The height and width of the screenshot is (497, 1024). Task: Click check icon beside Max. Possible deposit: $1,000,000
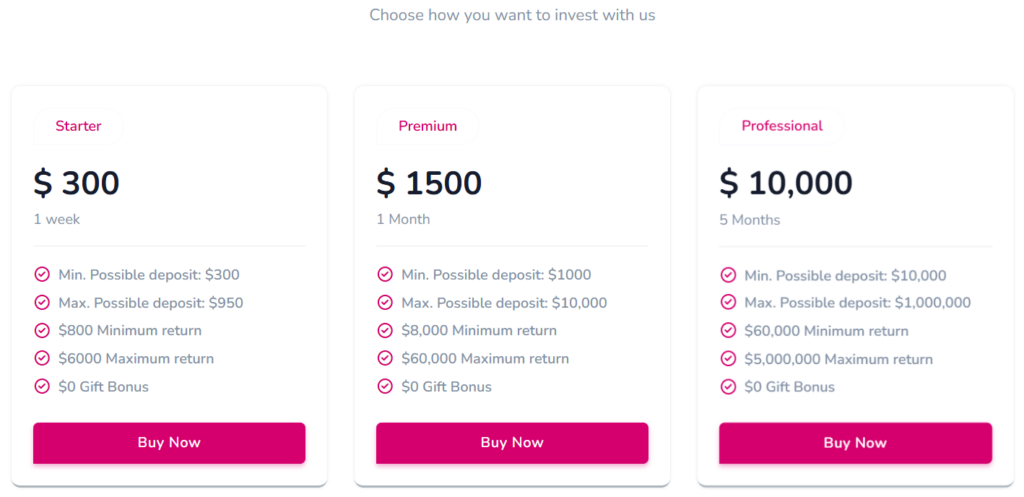click(x=728, y=303)
